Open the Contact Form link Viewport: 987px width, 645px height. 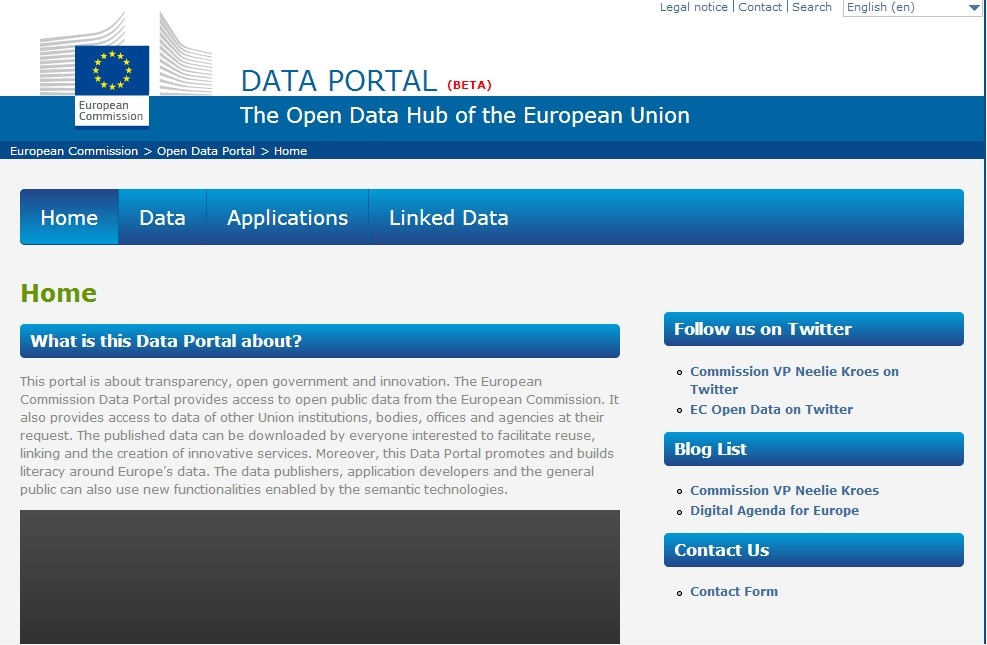click(x=733, y=591)
